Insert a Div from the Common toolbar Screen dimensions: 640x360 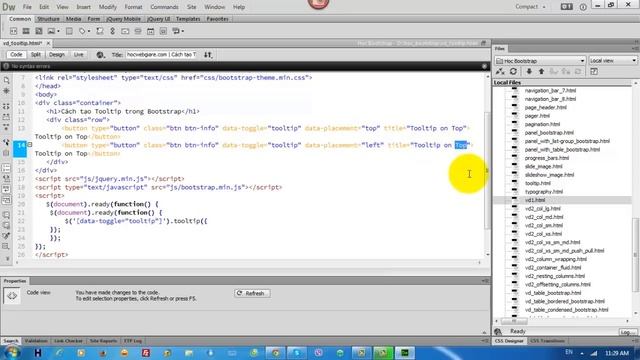click(x=13, y=31)
